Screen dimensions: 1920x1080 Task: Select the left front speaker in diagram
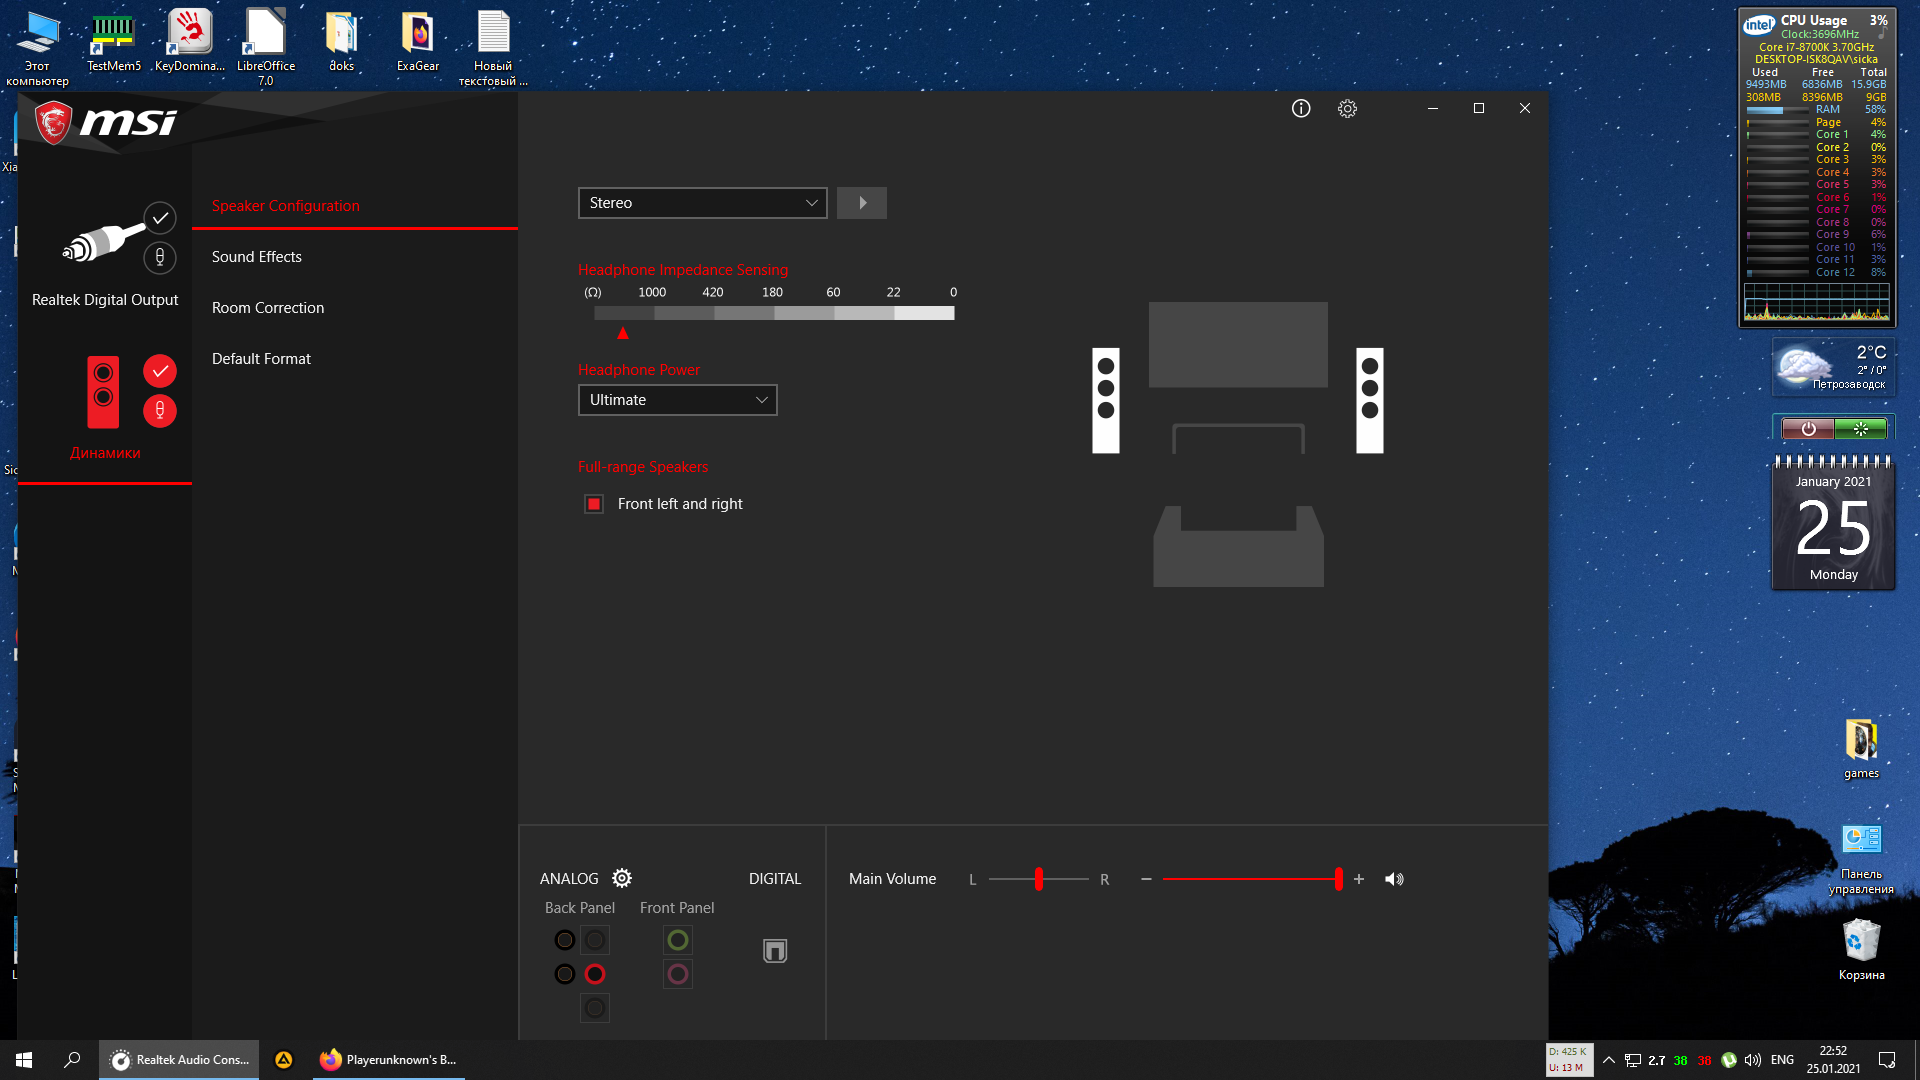1105,400
